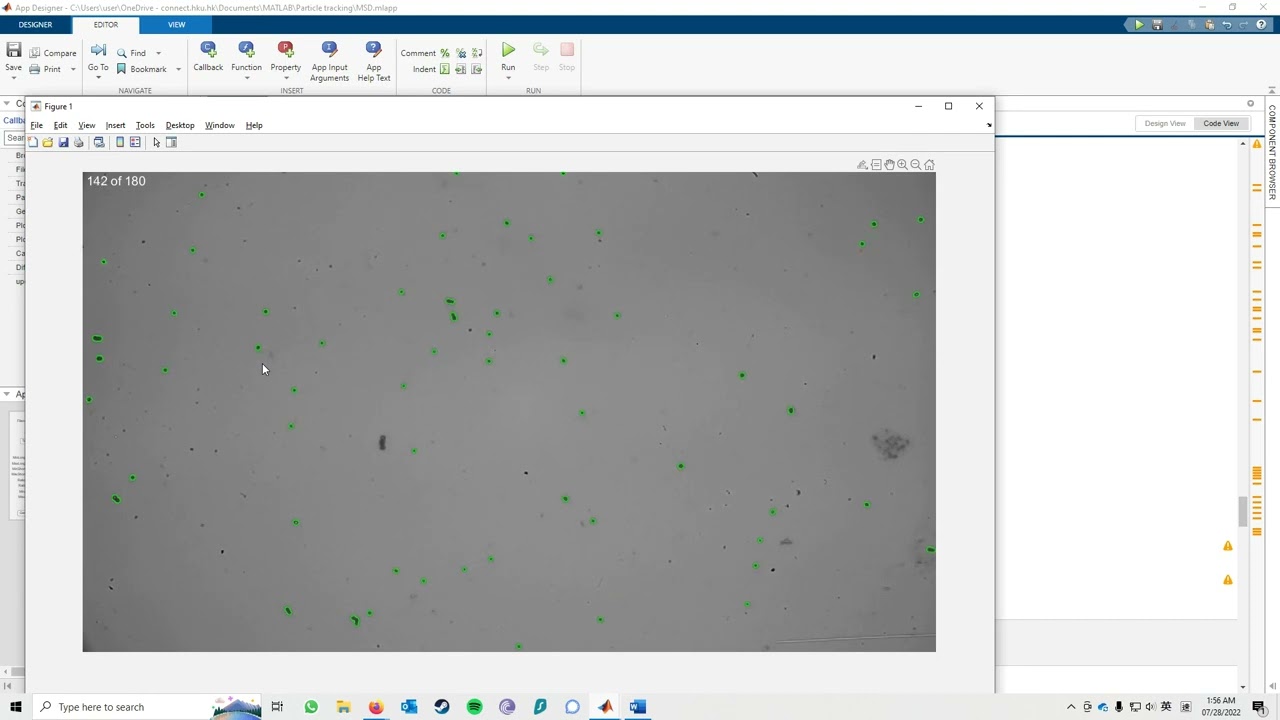Open the Function dropdown arrow
This screenshot has width=1280, height=720.
tap(246, 78)
